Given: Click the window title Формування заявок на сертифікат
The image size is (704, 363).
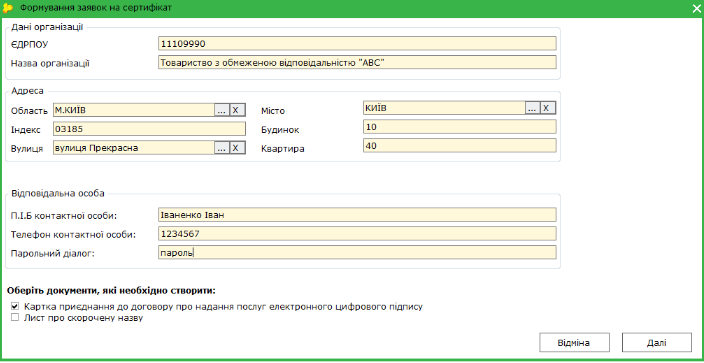Looking at the screenshot, I should click(95, 8).
